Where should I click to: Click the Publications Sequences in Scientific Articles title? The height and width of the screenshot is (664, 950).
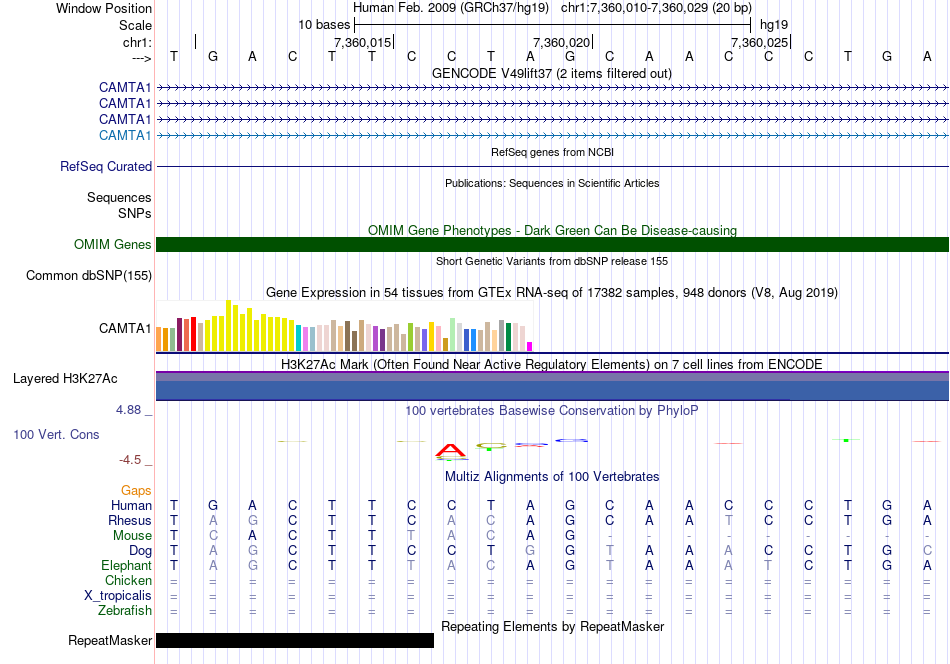[552, 183]
